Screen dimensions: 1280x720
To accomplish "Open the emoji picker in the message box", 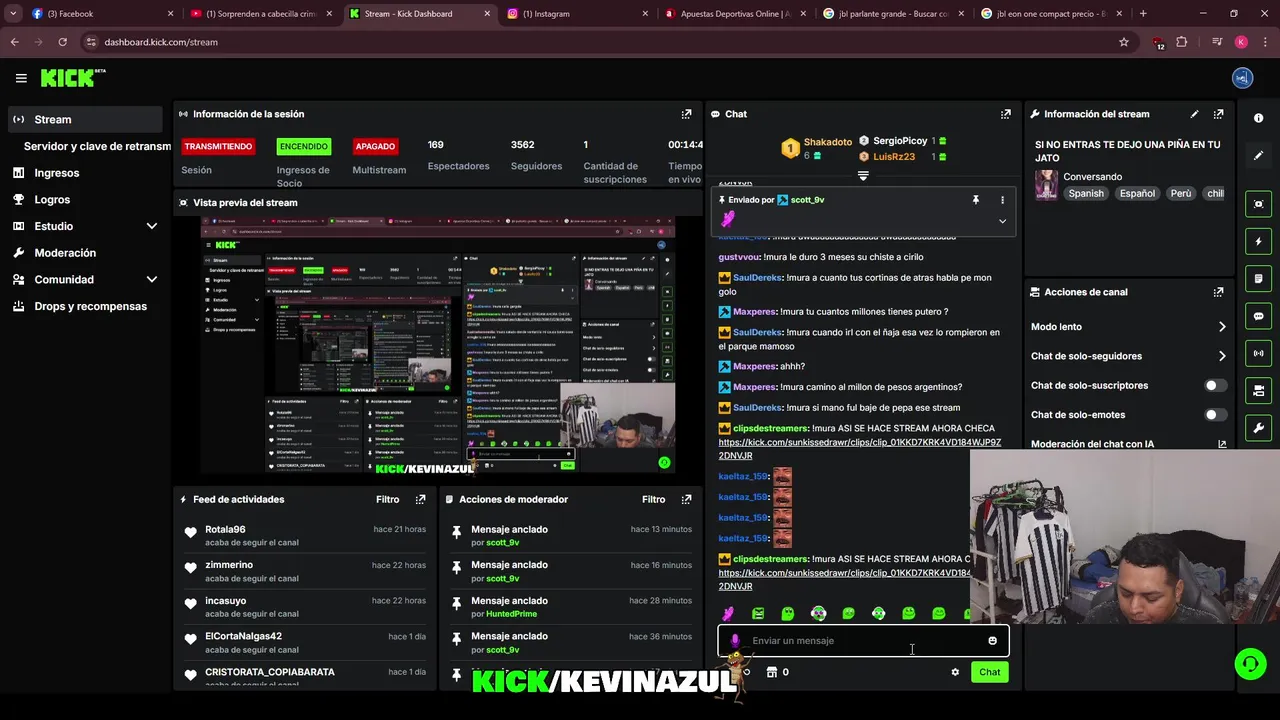I will (992, 641).
